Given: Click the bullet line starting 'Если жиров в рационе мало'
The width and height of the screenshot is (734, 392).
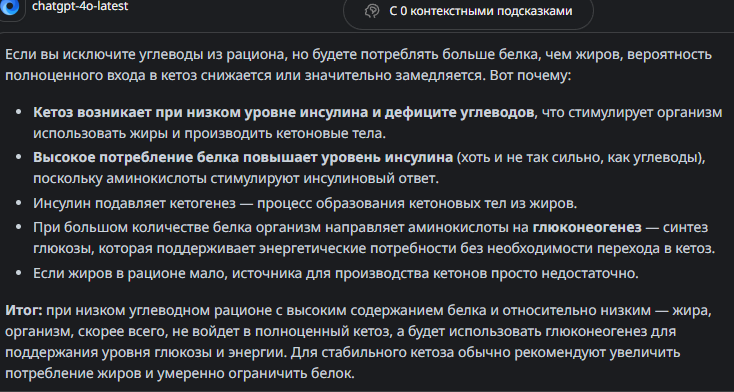Looking at the screenshot, I should [x=336, y=274].
